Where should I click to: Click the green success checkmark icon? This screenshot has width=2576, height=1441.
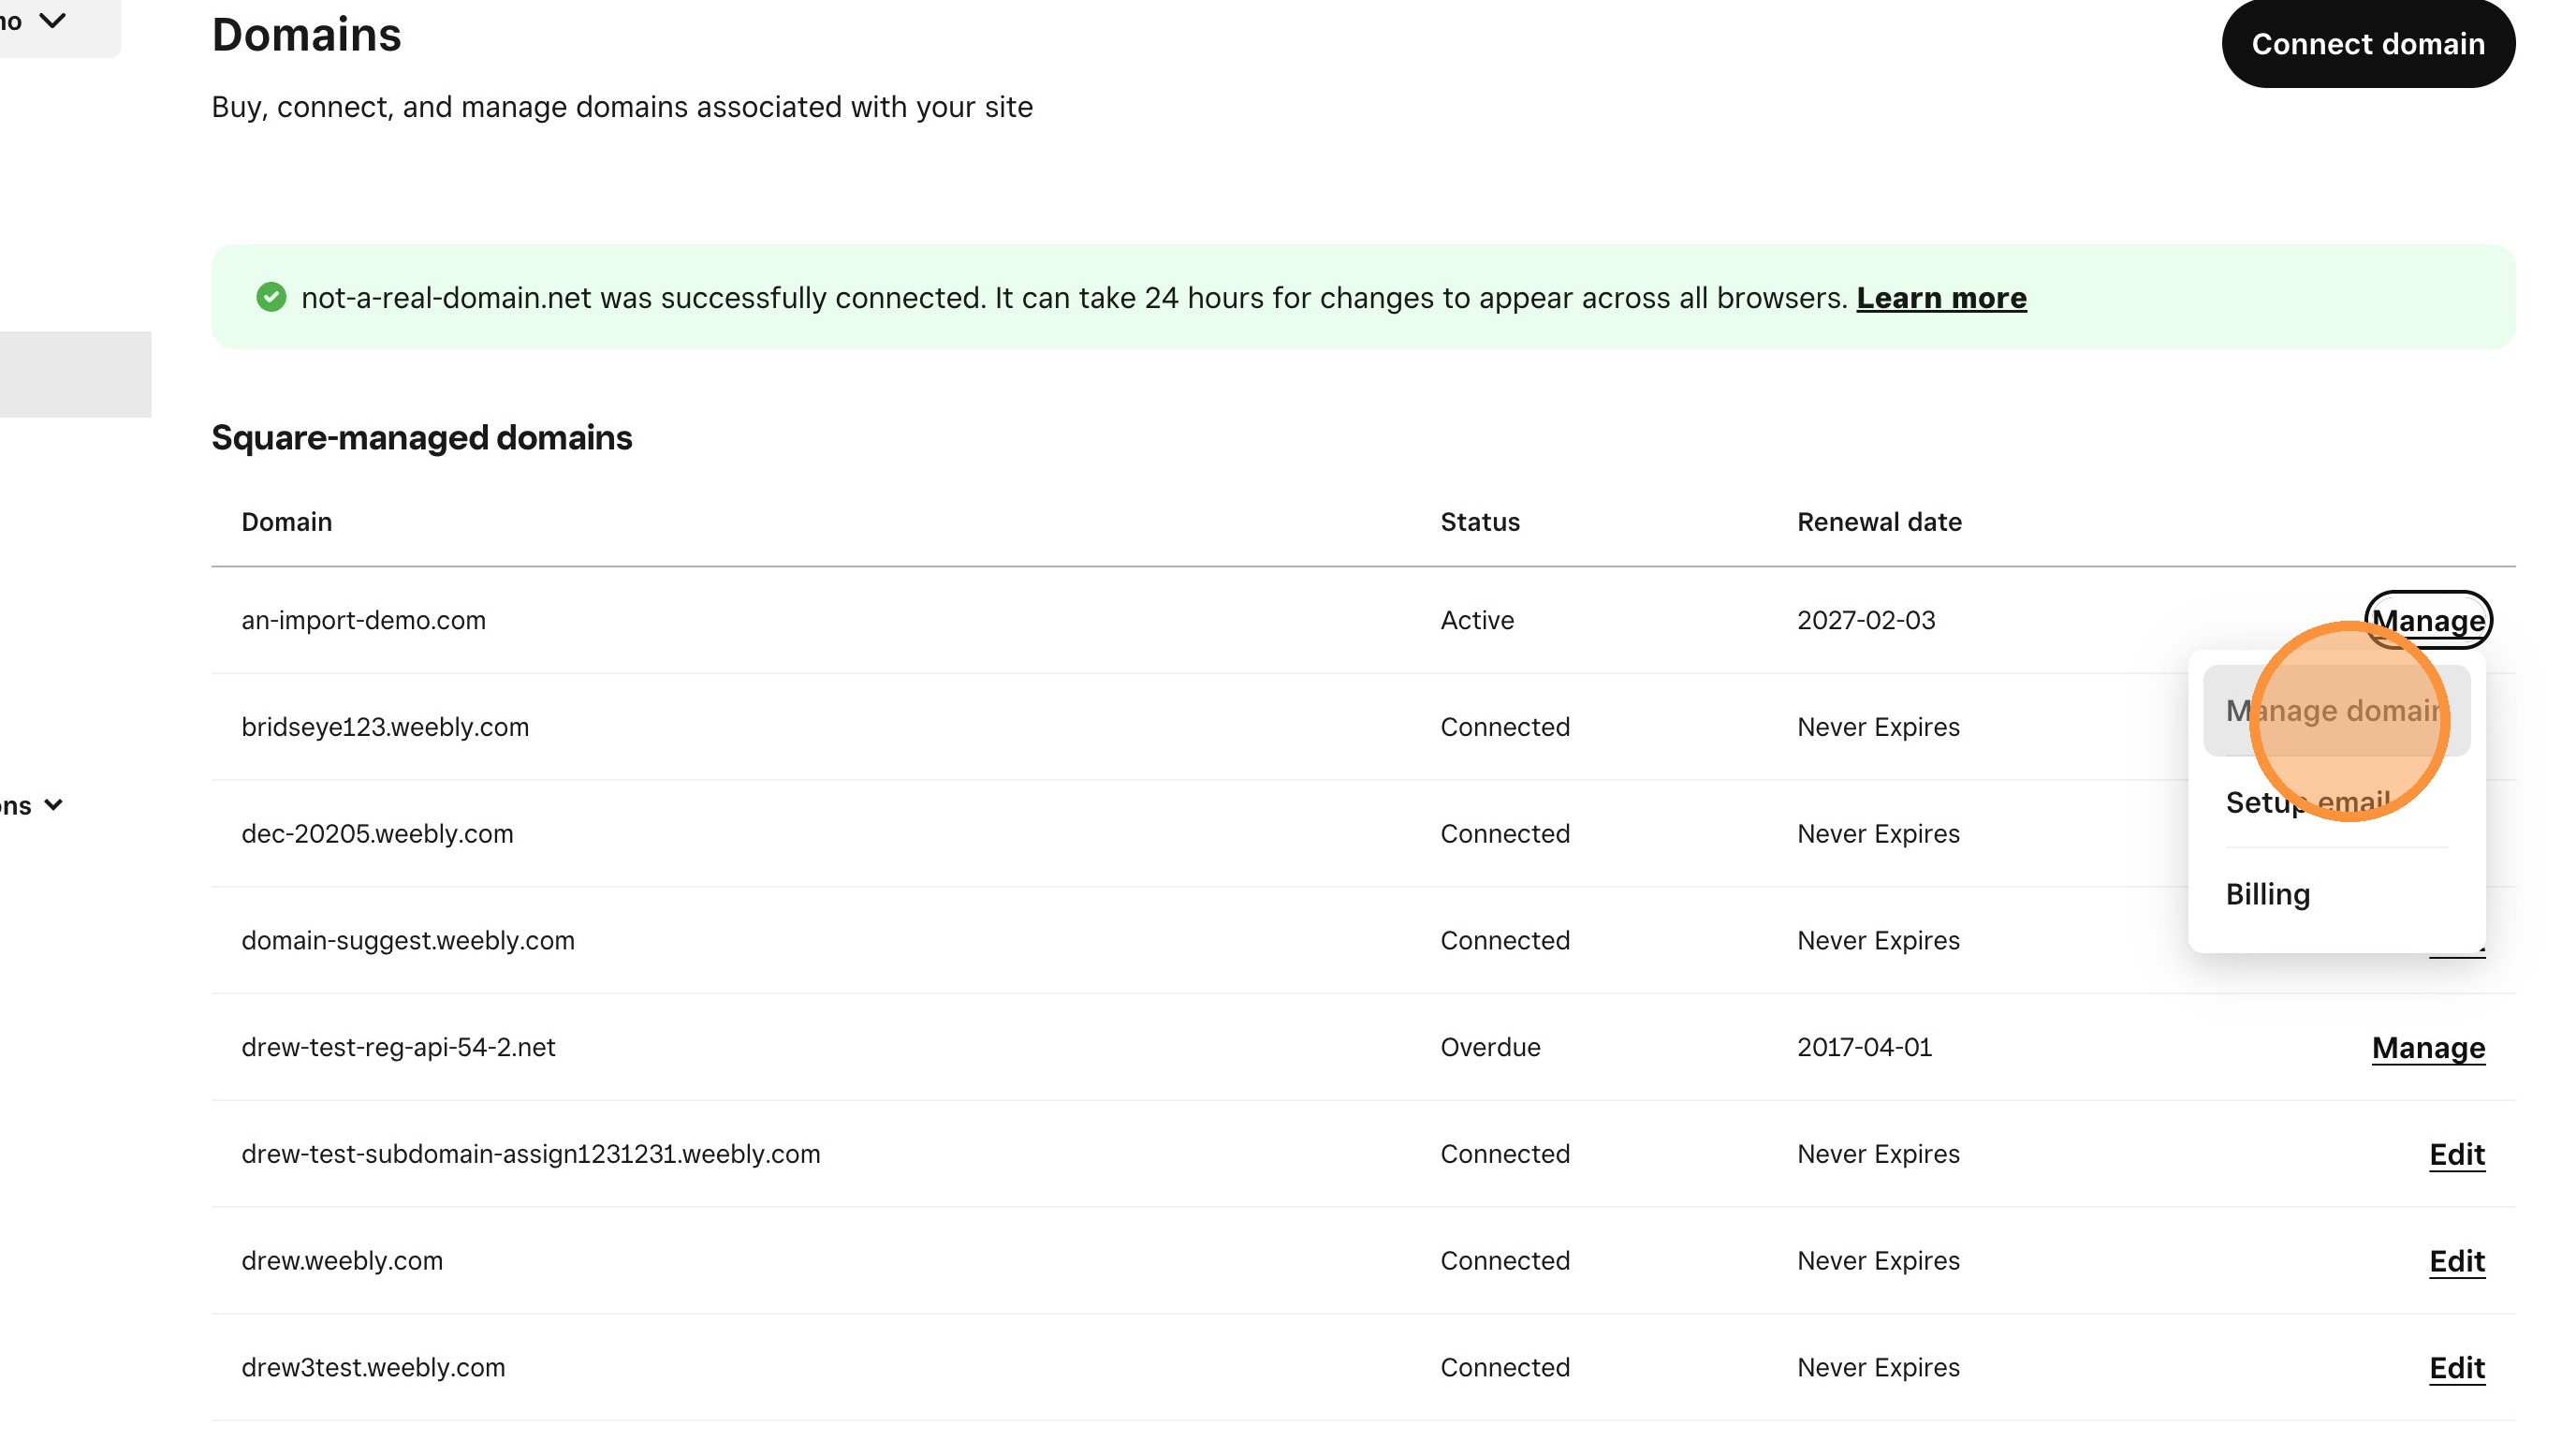[271, 297]
